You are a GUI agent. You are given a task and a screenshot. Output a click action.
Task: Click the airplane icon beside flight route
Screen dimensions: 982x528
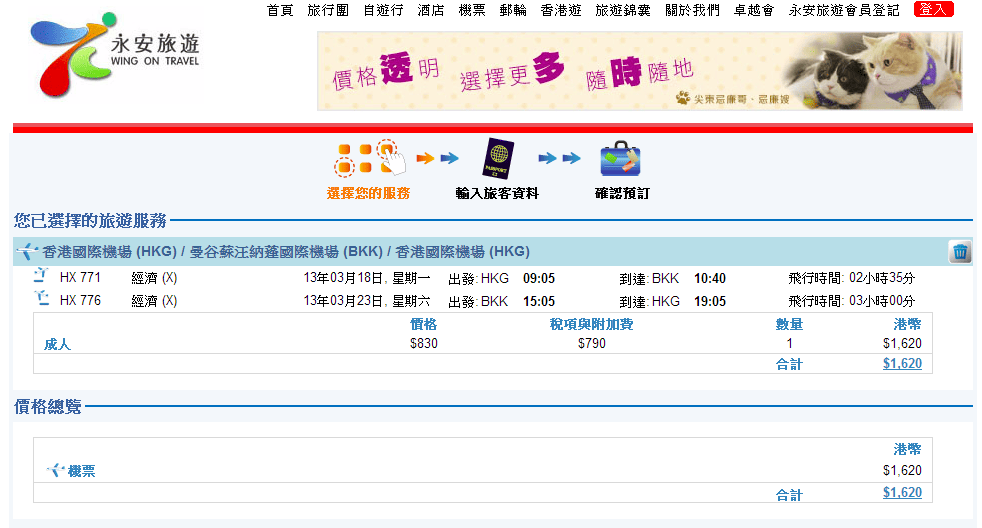point(27,252)
